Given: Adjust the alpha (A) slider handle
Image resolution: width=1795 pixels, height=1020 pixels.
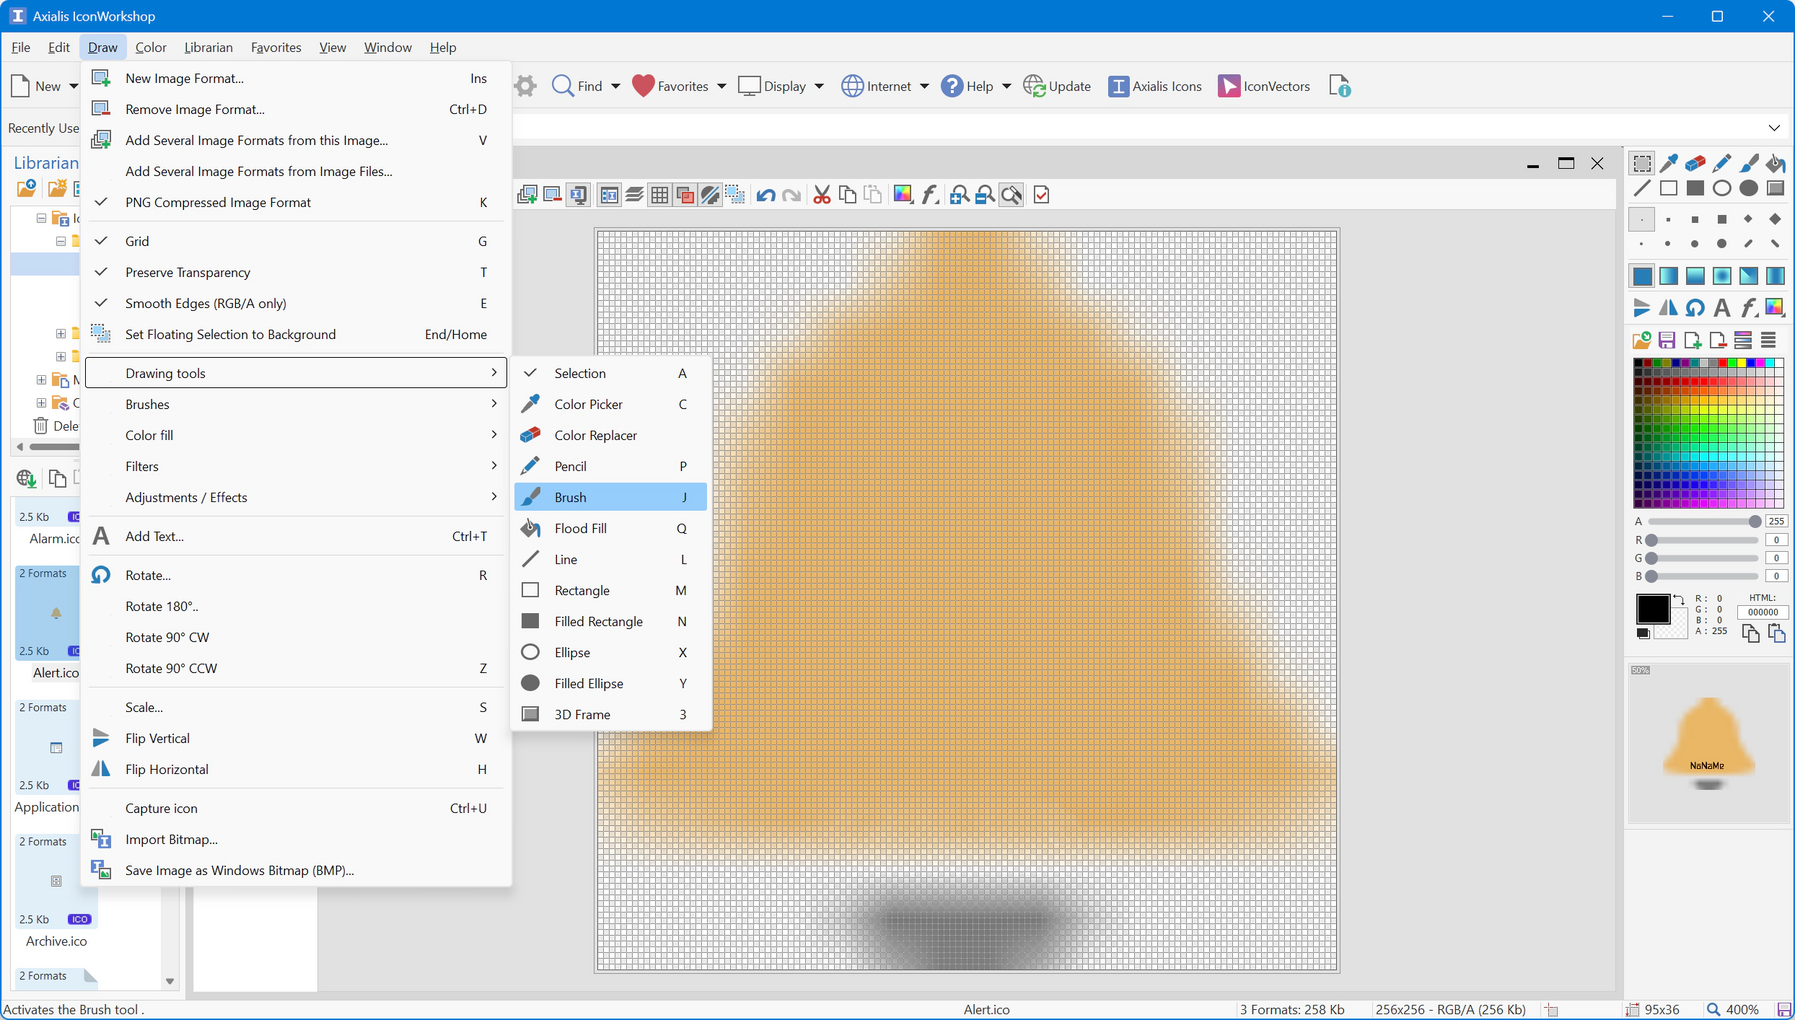Looking at the screenshot, I should tap(1754, 521).
